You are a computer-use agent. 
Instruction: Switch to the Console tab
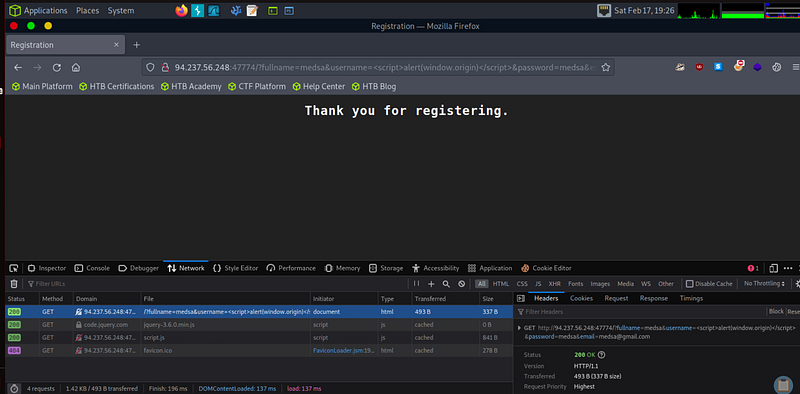coord(92,268)
